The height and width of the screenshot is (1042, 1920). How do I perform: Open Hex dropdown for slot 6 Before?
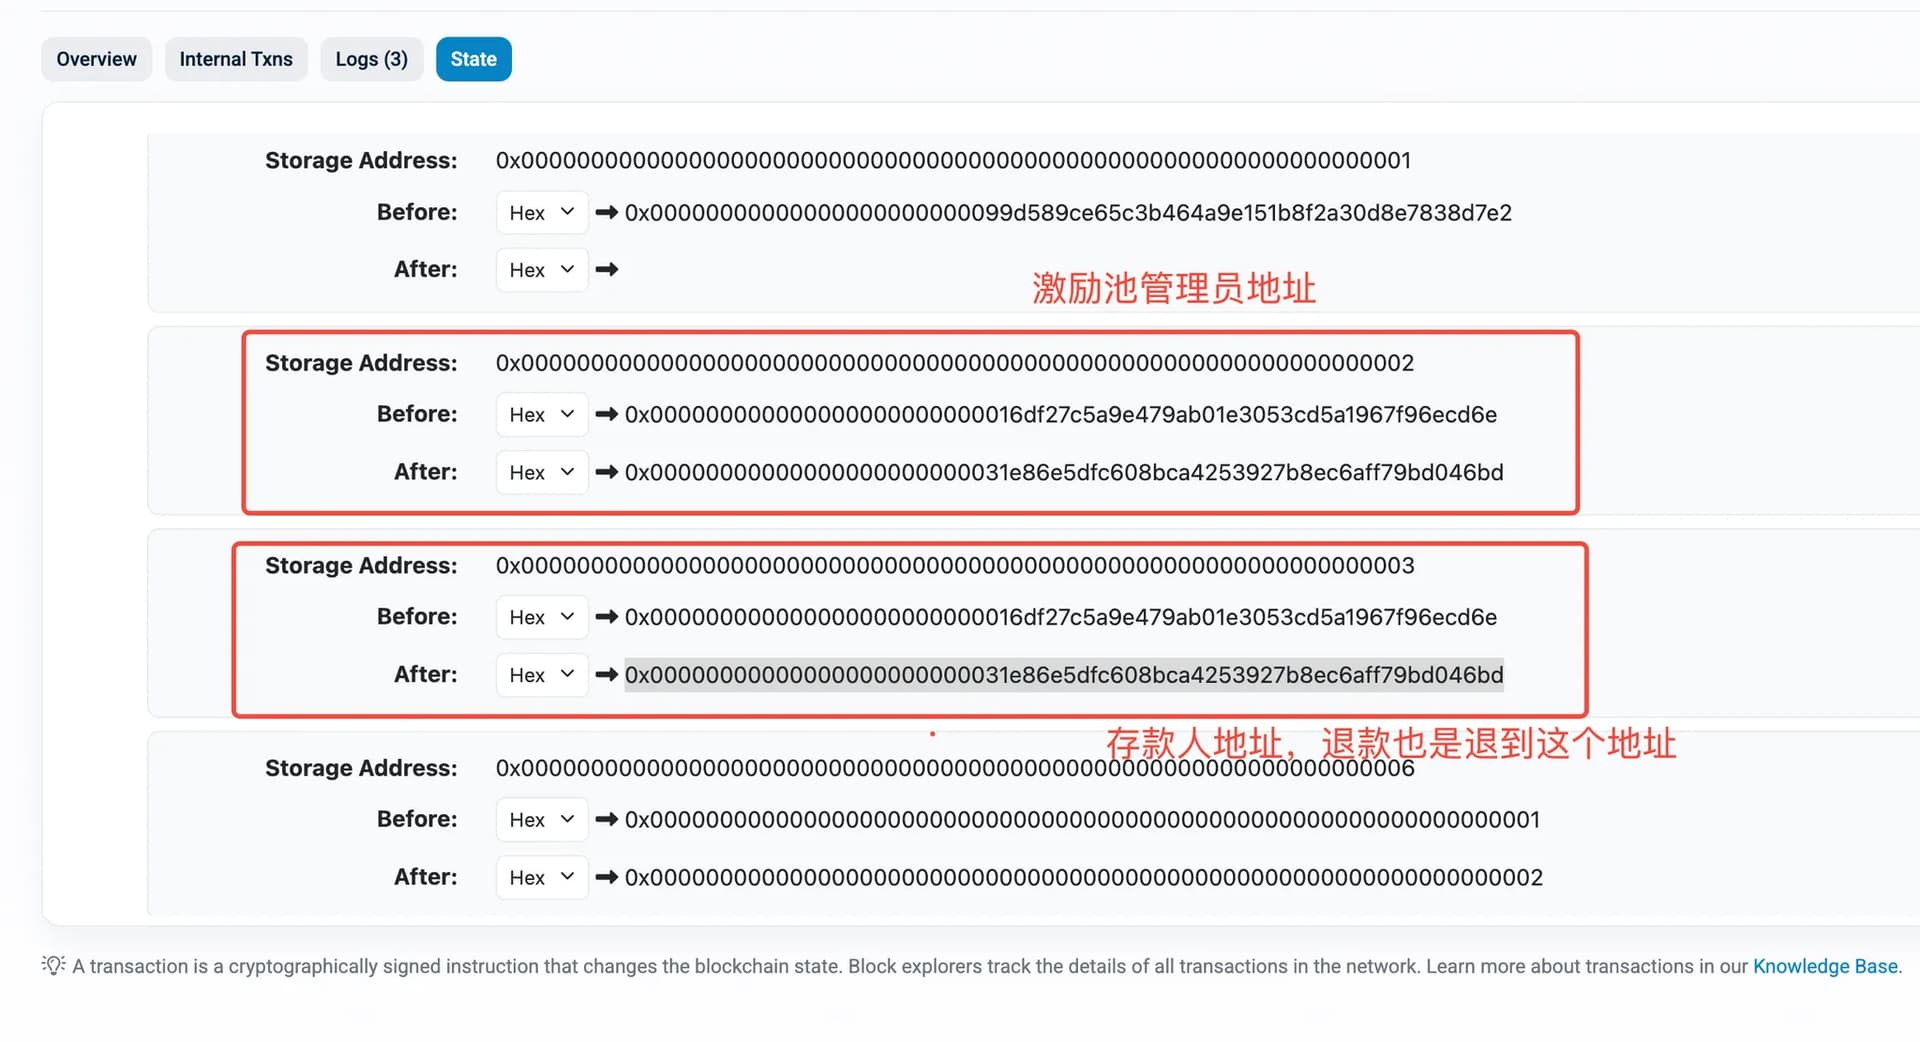pos(542,819)
